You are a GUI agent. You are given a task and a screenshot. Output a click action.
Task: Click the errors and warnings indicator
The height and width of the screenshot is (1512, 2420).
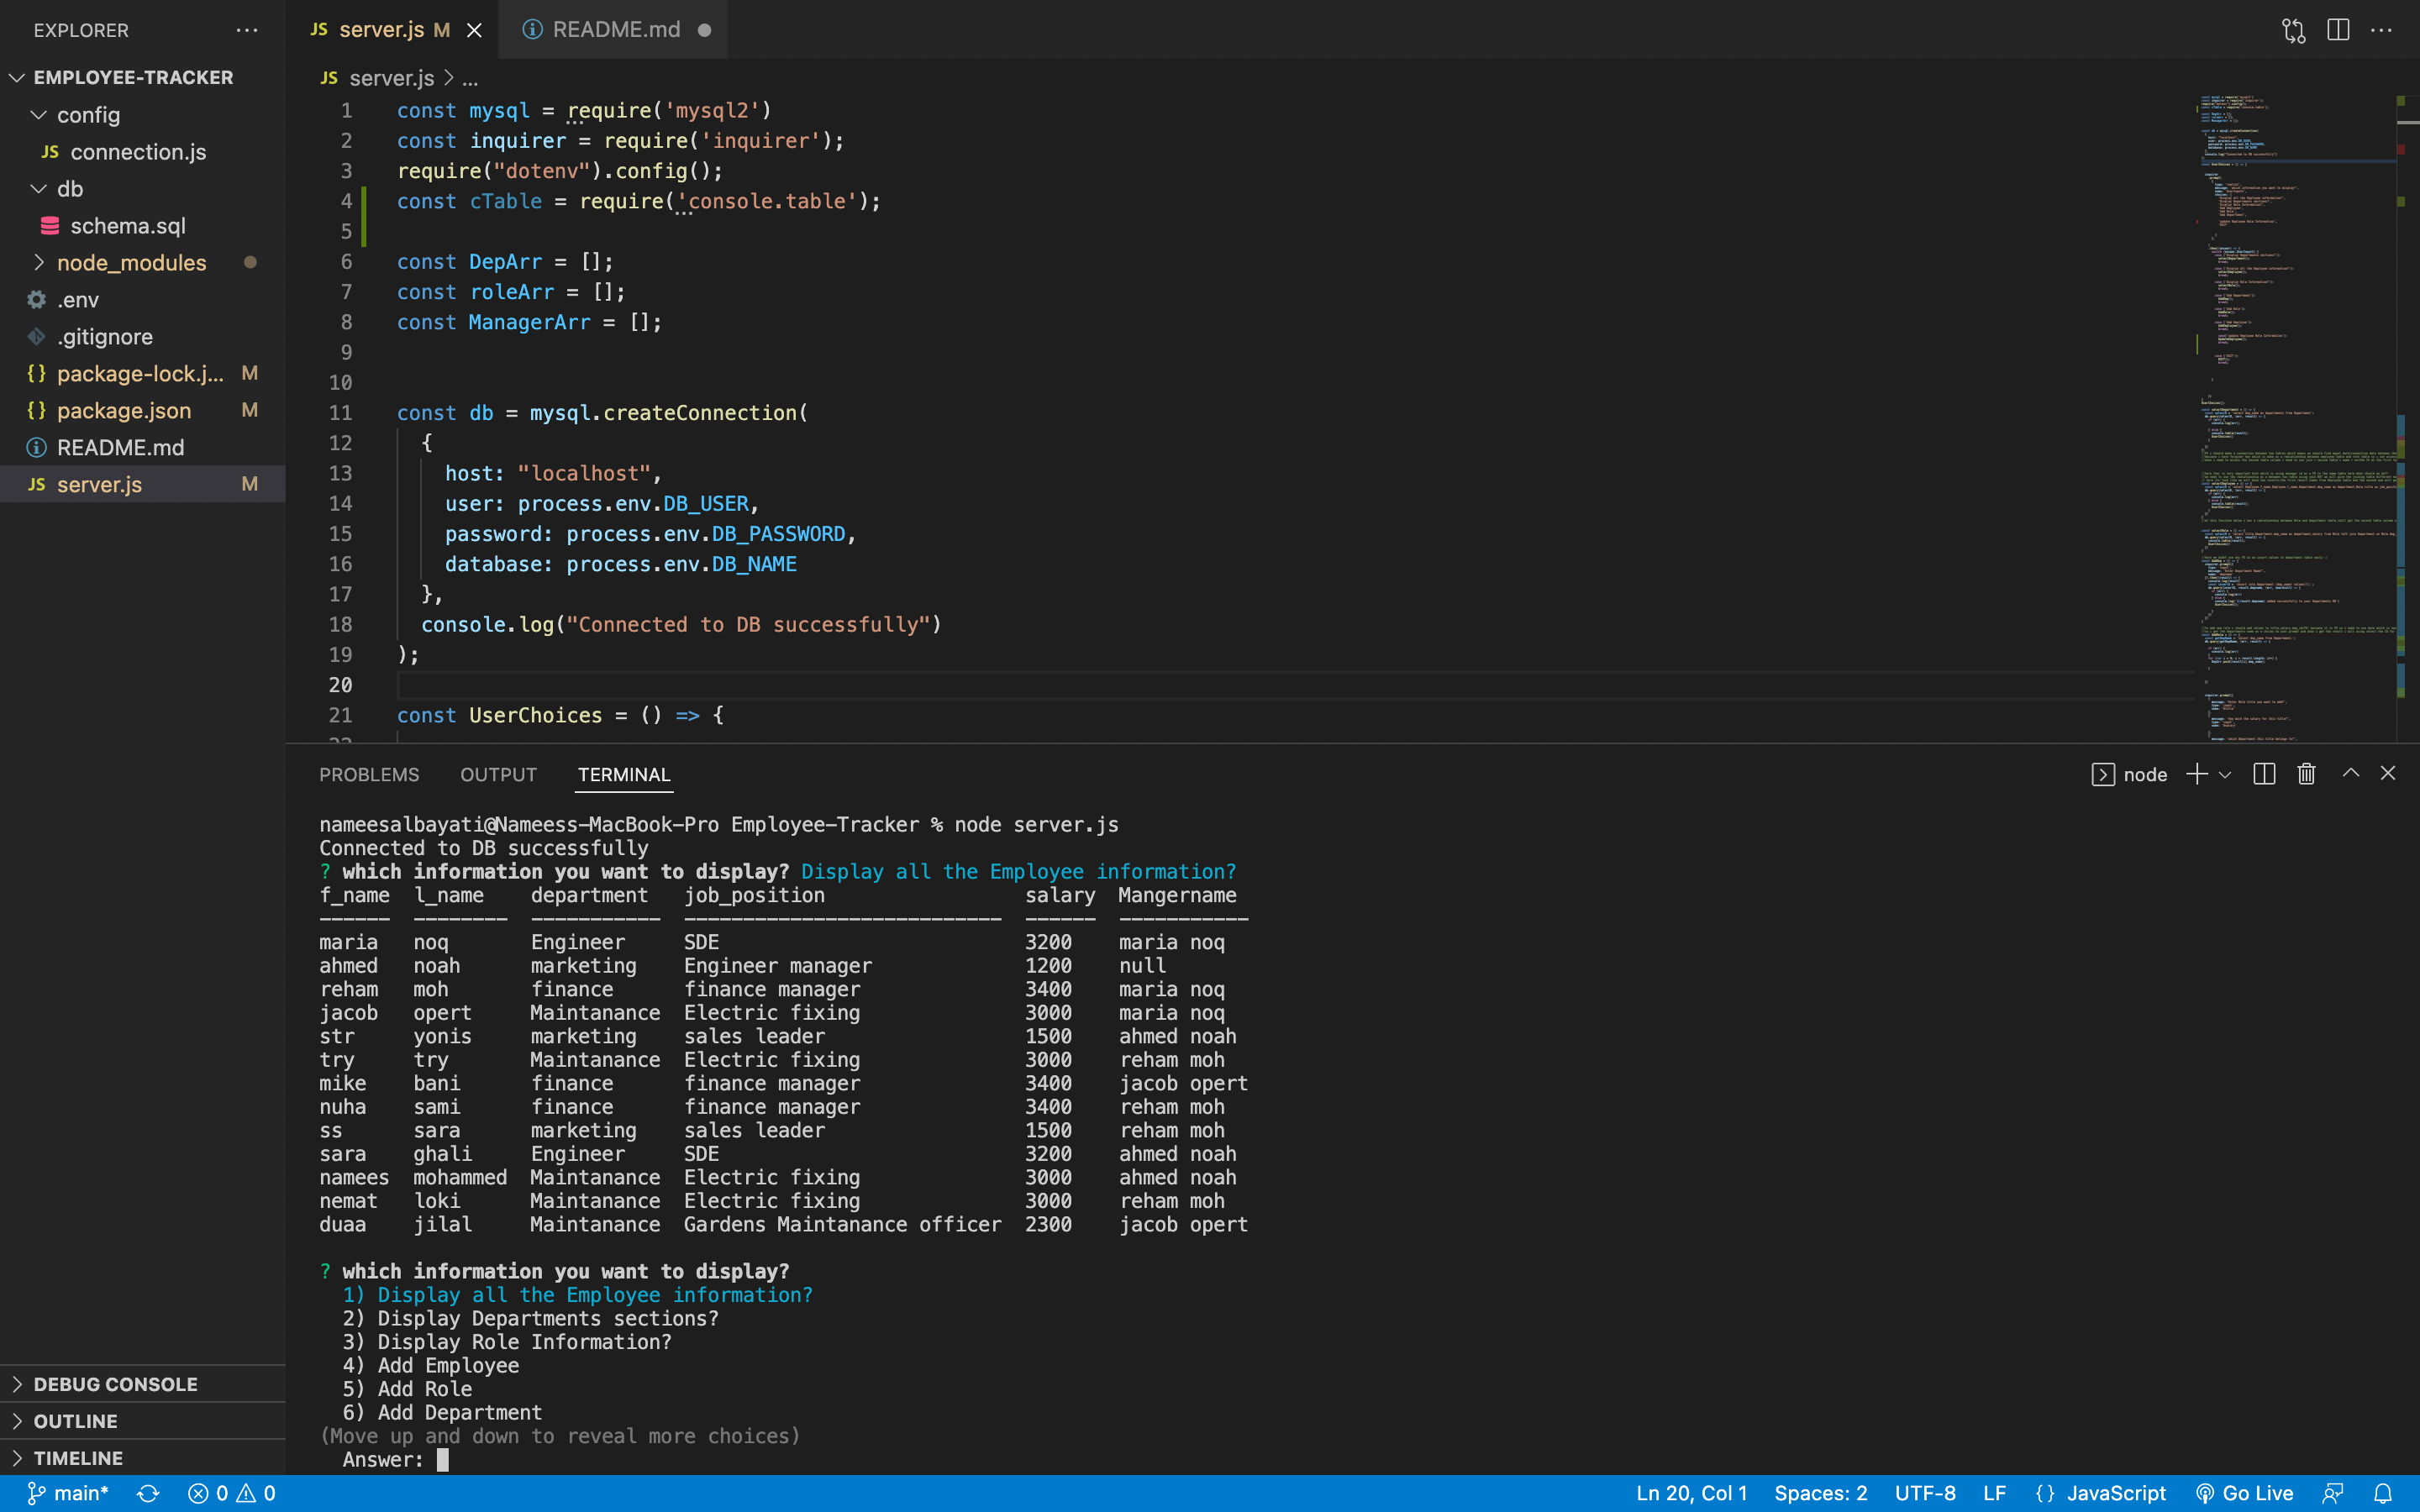[231, 1492]
